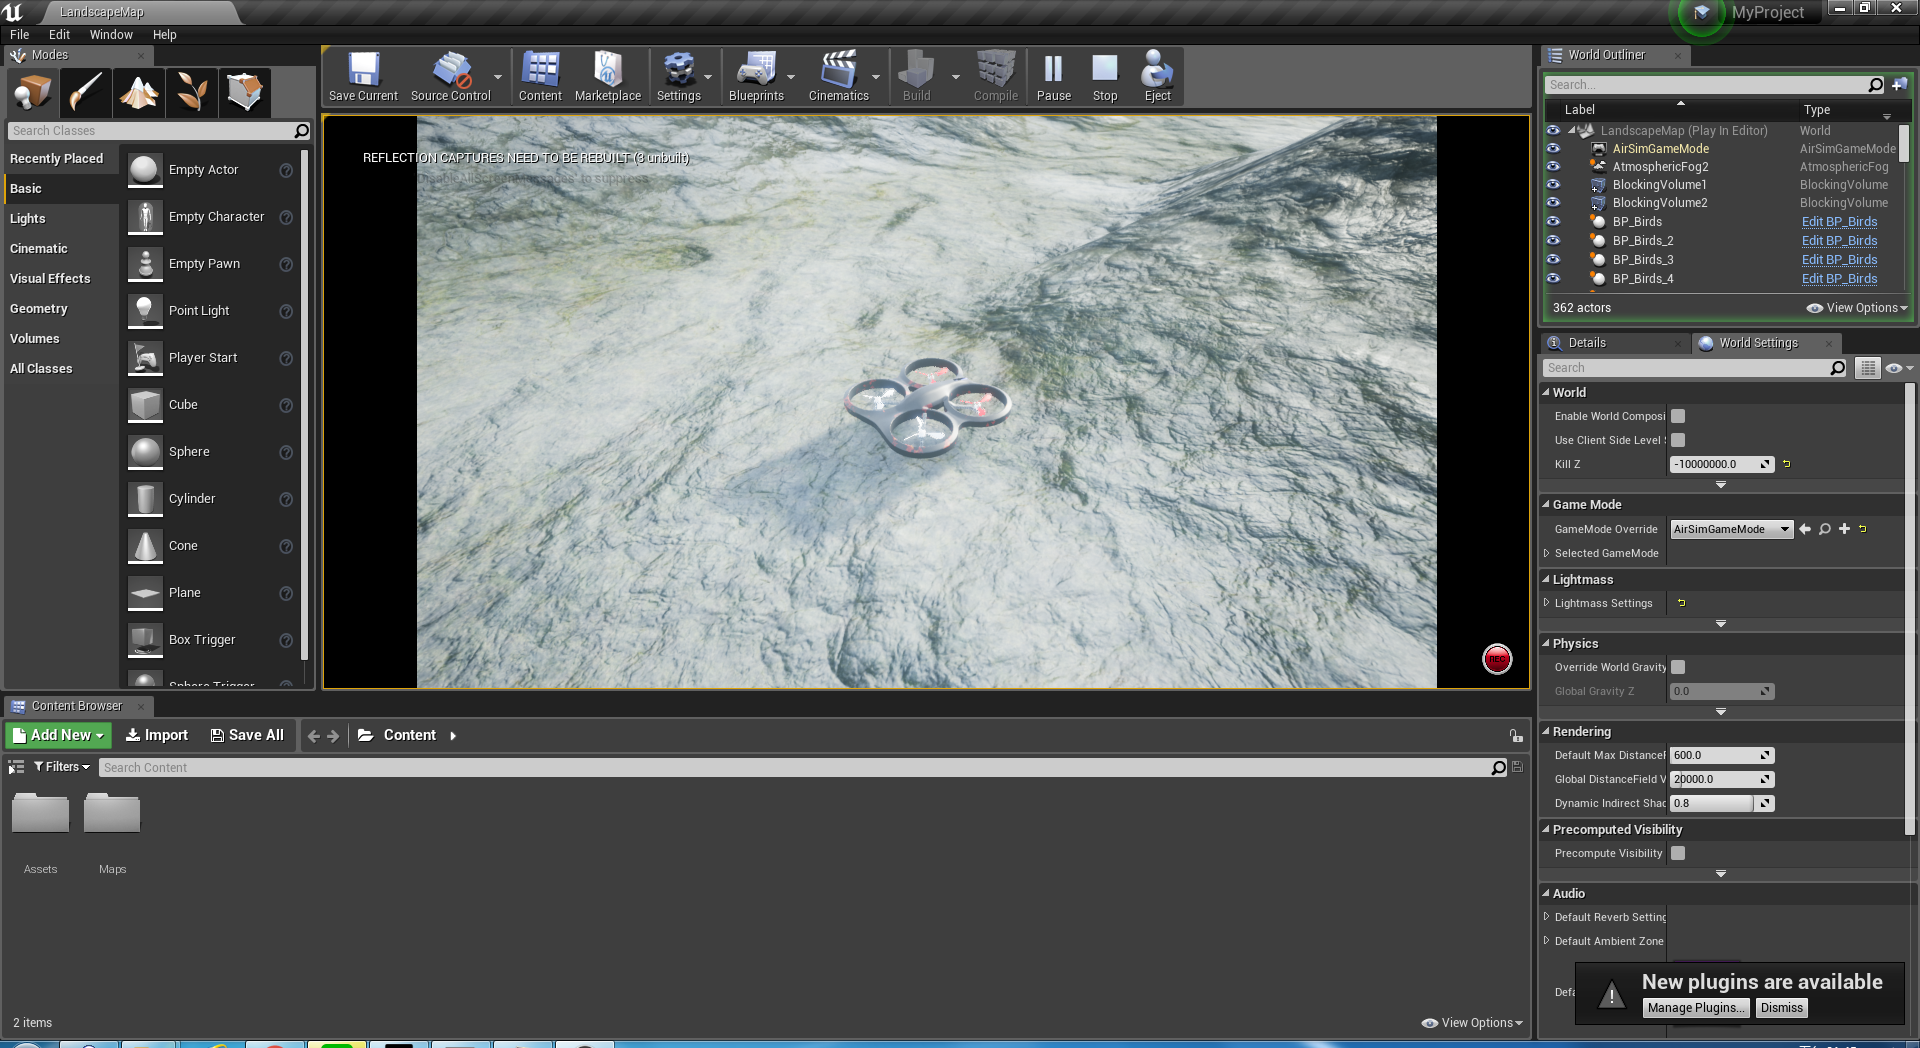
Task: Select the Place mode icon
Action: pos(32,93)
